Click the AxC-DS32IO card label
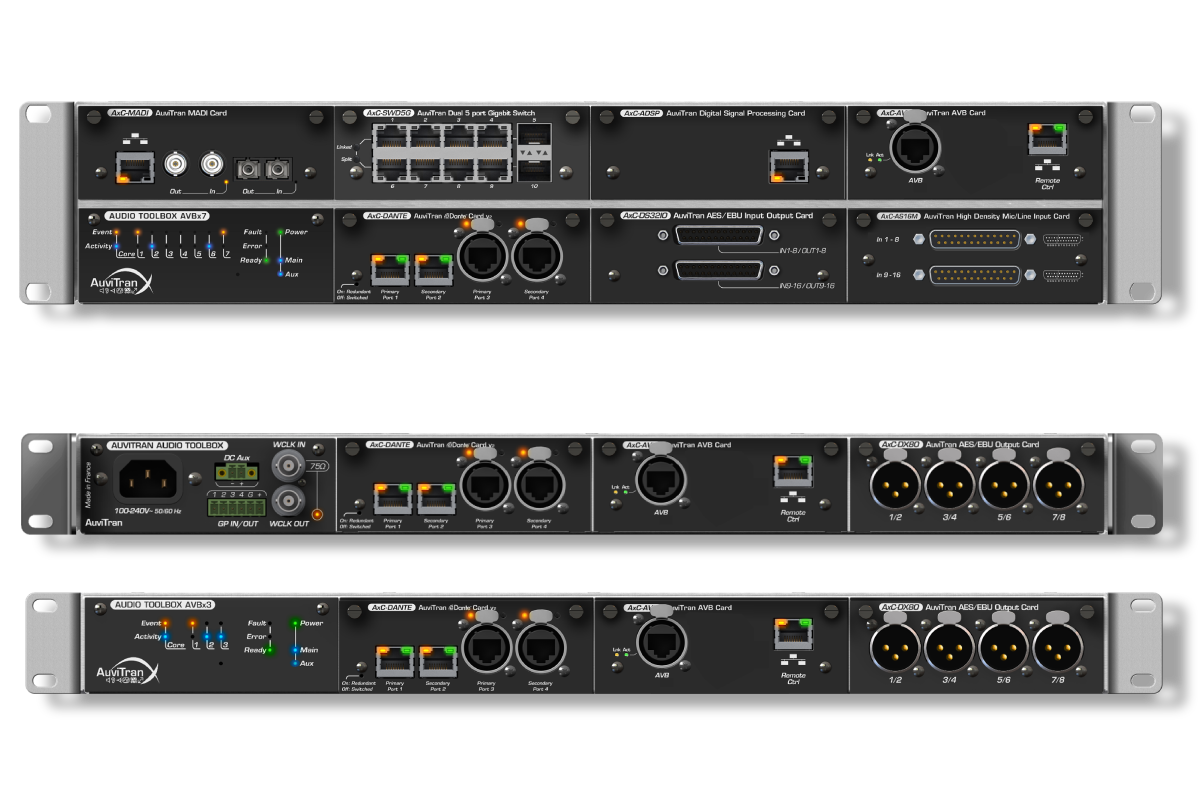1200x800 pixels. [x=645, y=216]
